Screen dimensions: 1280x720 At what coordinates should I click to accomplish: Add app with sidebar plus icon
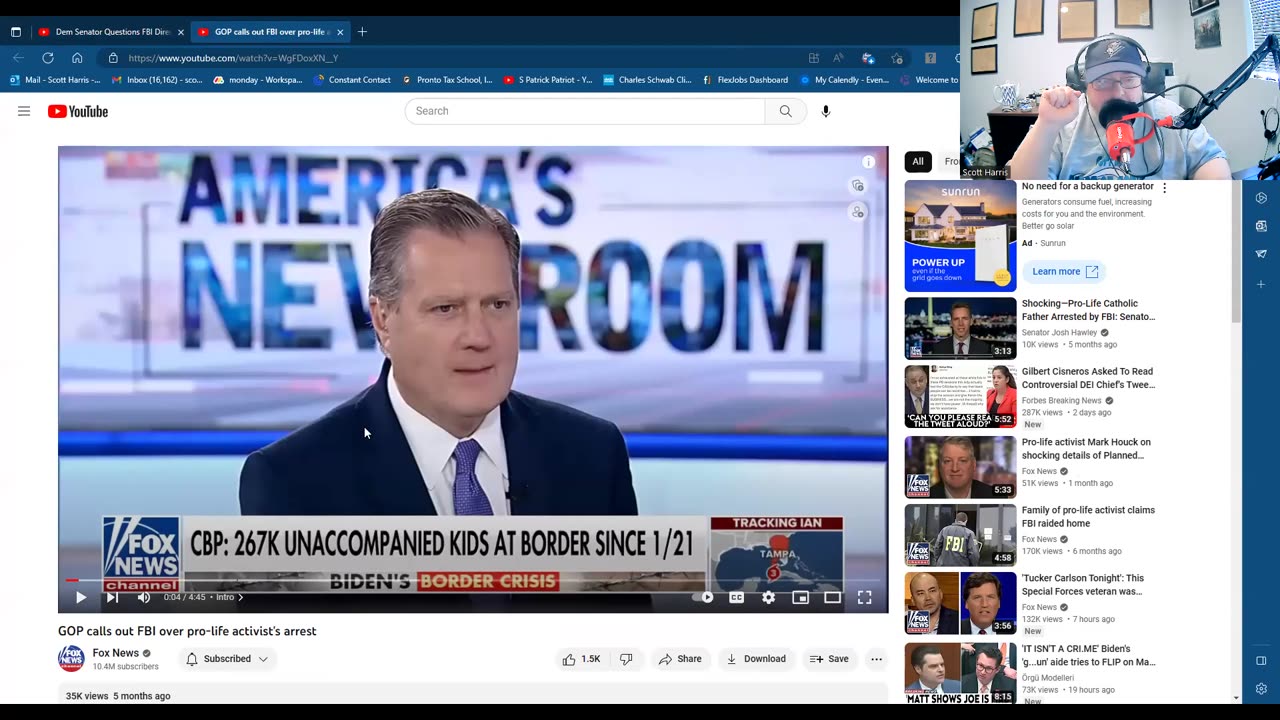(1261, 284)
